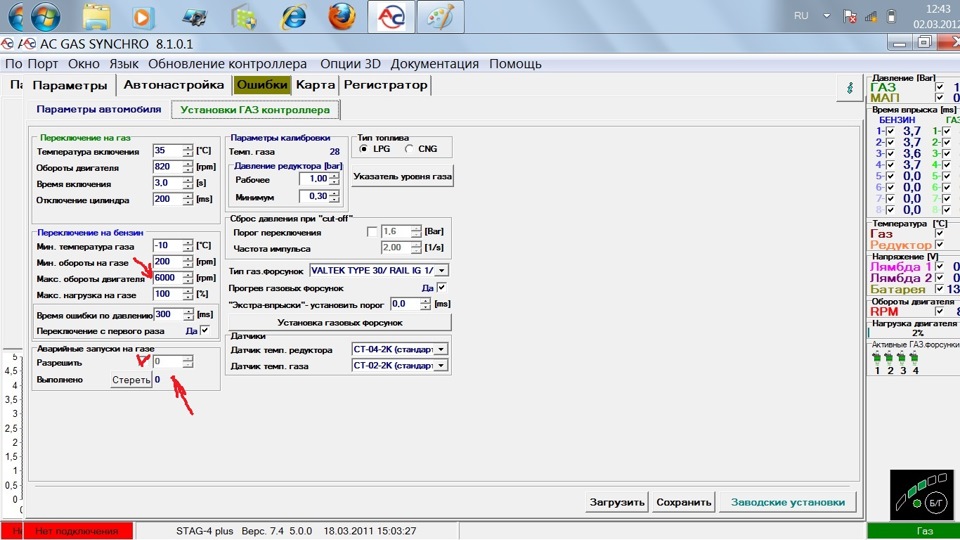Open Датчик темп. редуктора dropdown
The height and width of the screenshot is (540, 960).
point(441,350)
